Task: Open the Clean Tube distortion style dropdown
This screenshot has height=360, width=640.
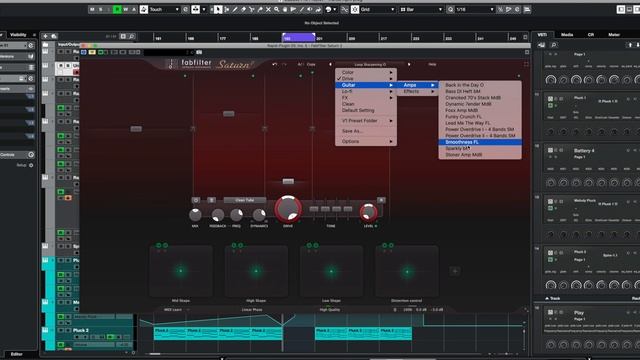Action: [244, 200]
